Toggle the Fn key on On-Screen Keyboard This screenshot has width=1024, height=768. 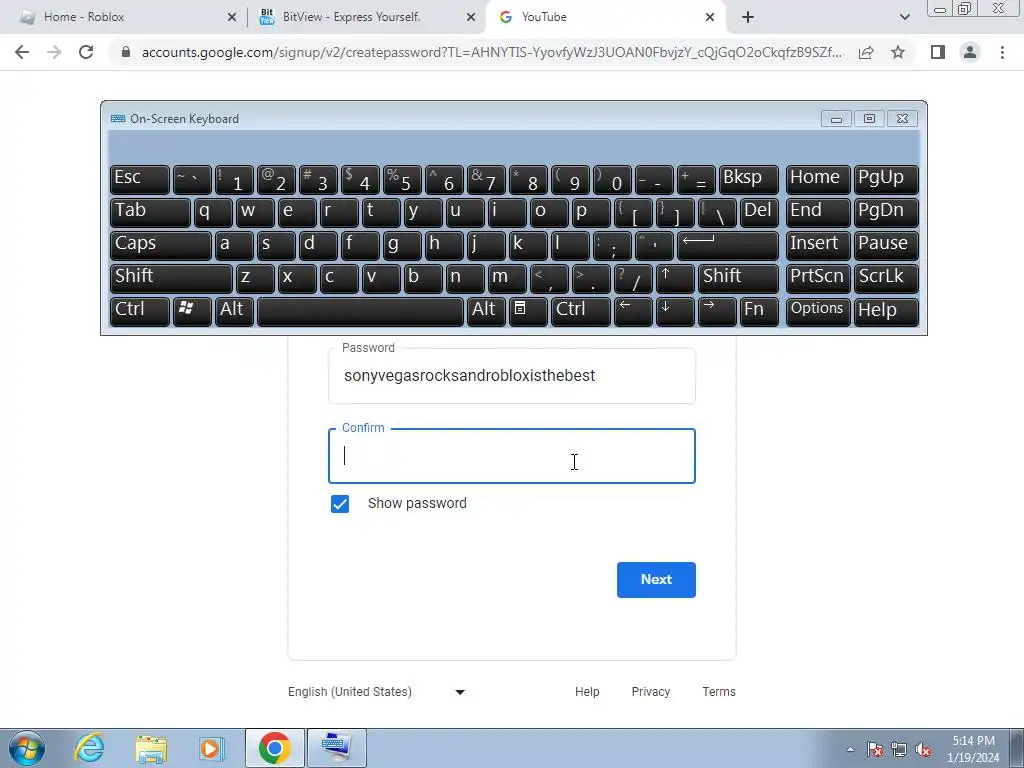pos(759,311)
